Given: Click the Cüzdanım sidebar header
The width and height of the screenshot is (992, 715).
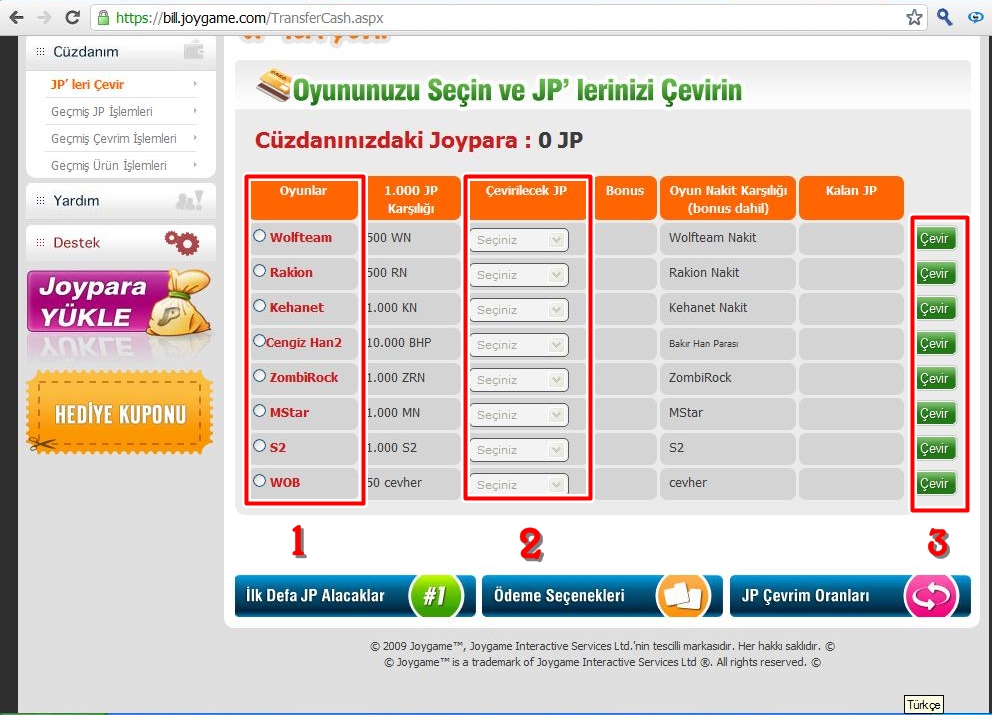Looking at the screenshot, I should (121, 51).
